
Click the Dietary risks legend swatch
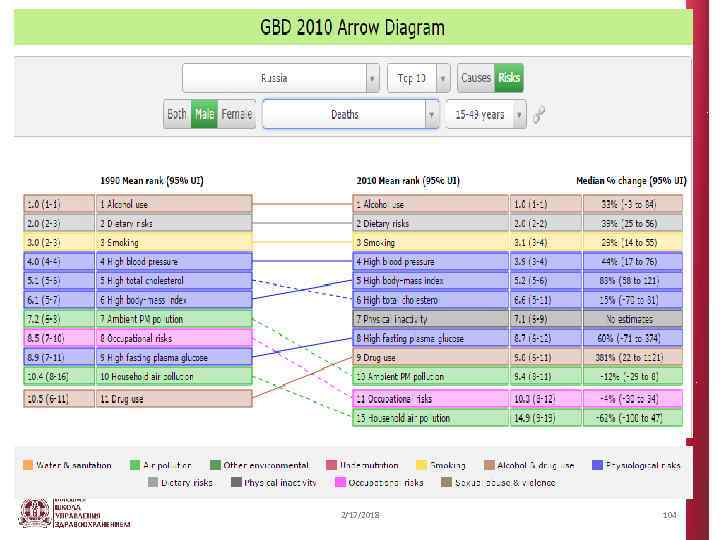click(153, 482)
